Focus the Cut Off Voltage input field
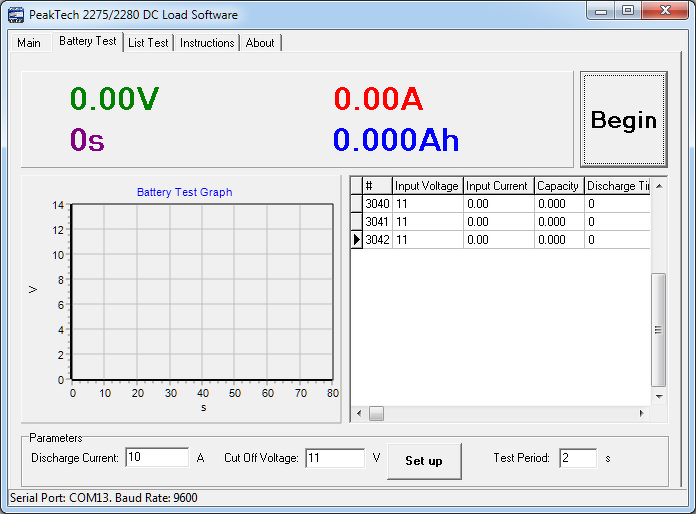Screen dimensions: 696x514 [x=335, y=458]
